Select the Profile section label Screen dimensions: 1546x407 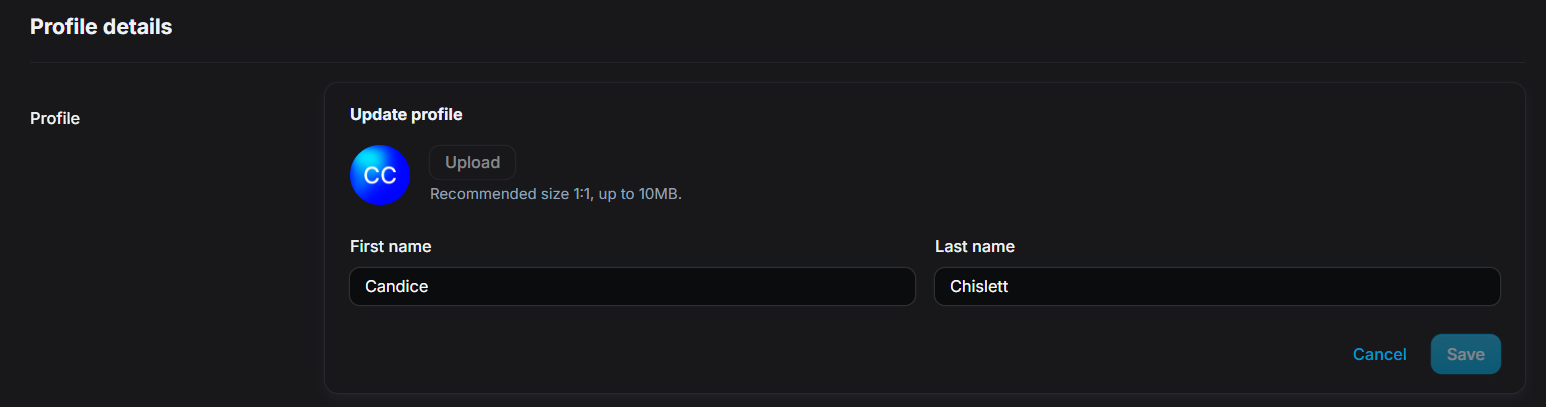[x=55, y=118]
